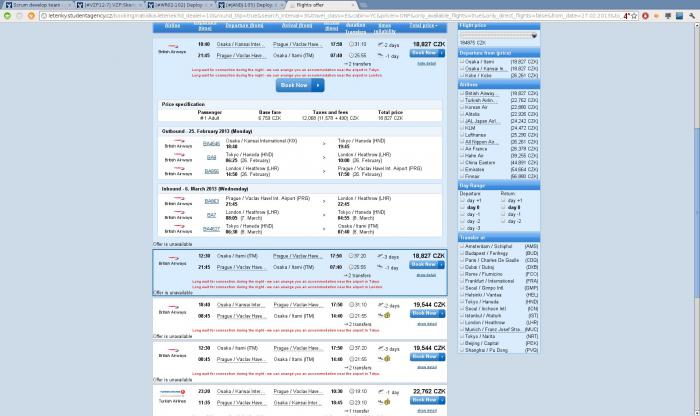Click Finnair in the Airlines filter list
This screenshot has height=416, width=700.
[x=474, y=176]
